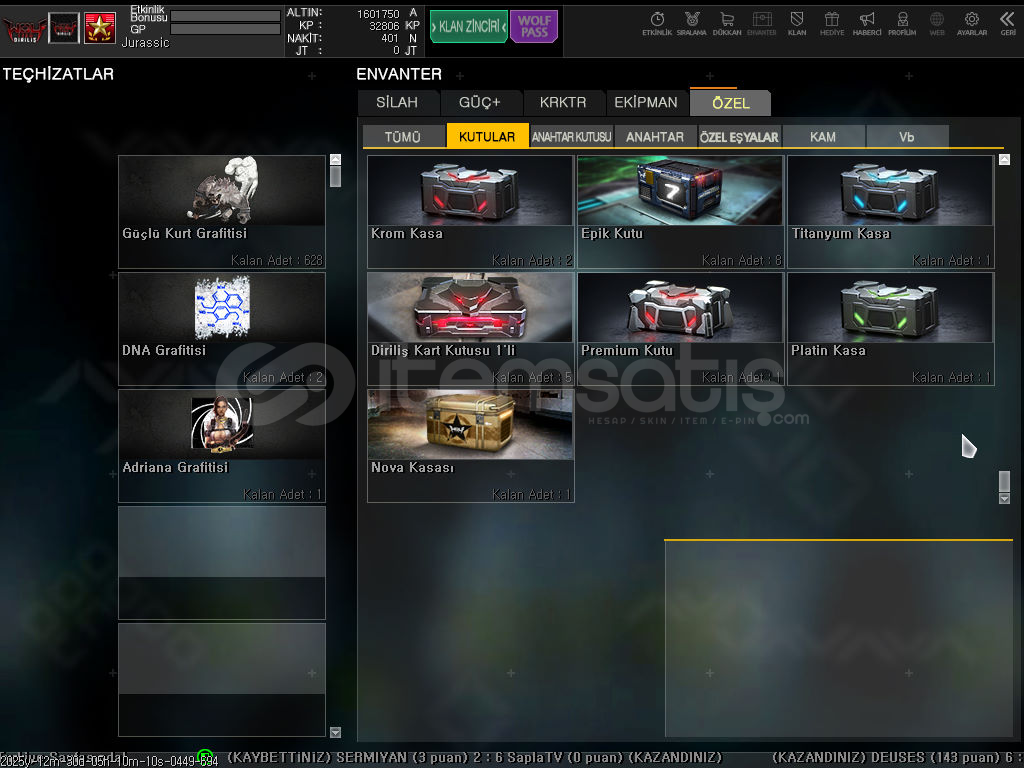Select Diriliş Kart Kutusu 1'li
The width and height of the screenshot is (1024, 768).
pos(470,328)
